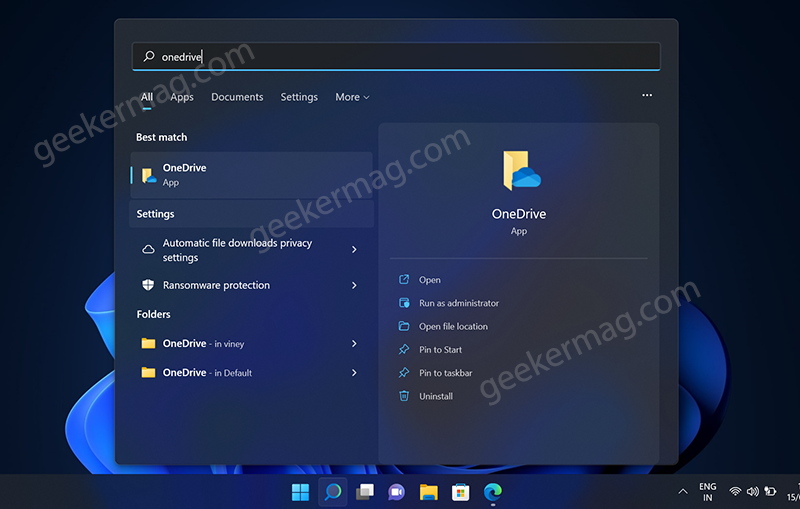Click into the search field containing onedrive
Image resolution: width=800 pixels, height=509 pixels.
[396, 56]
